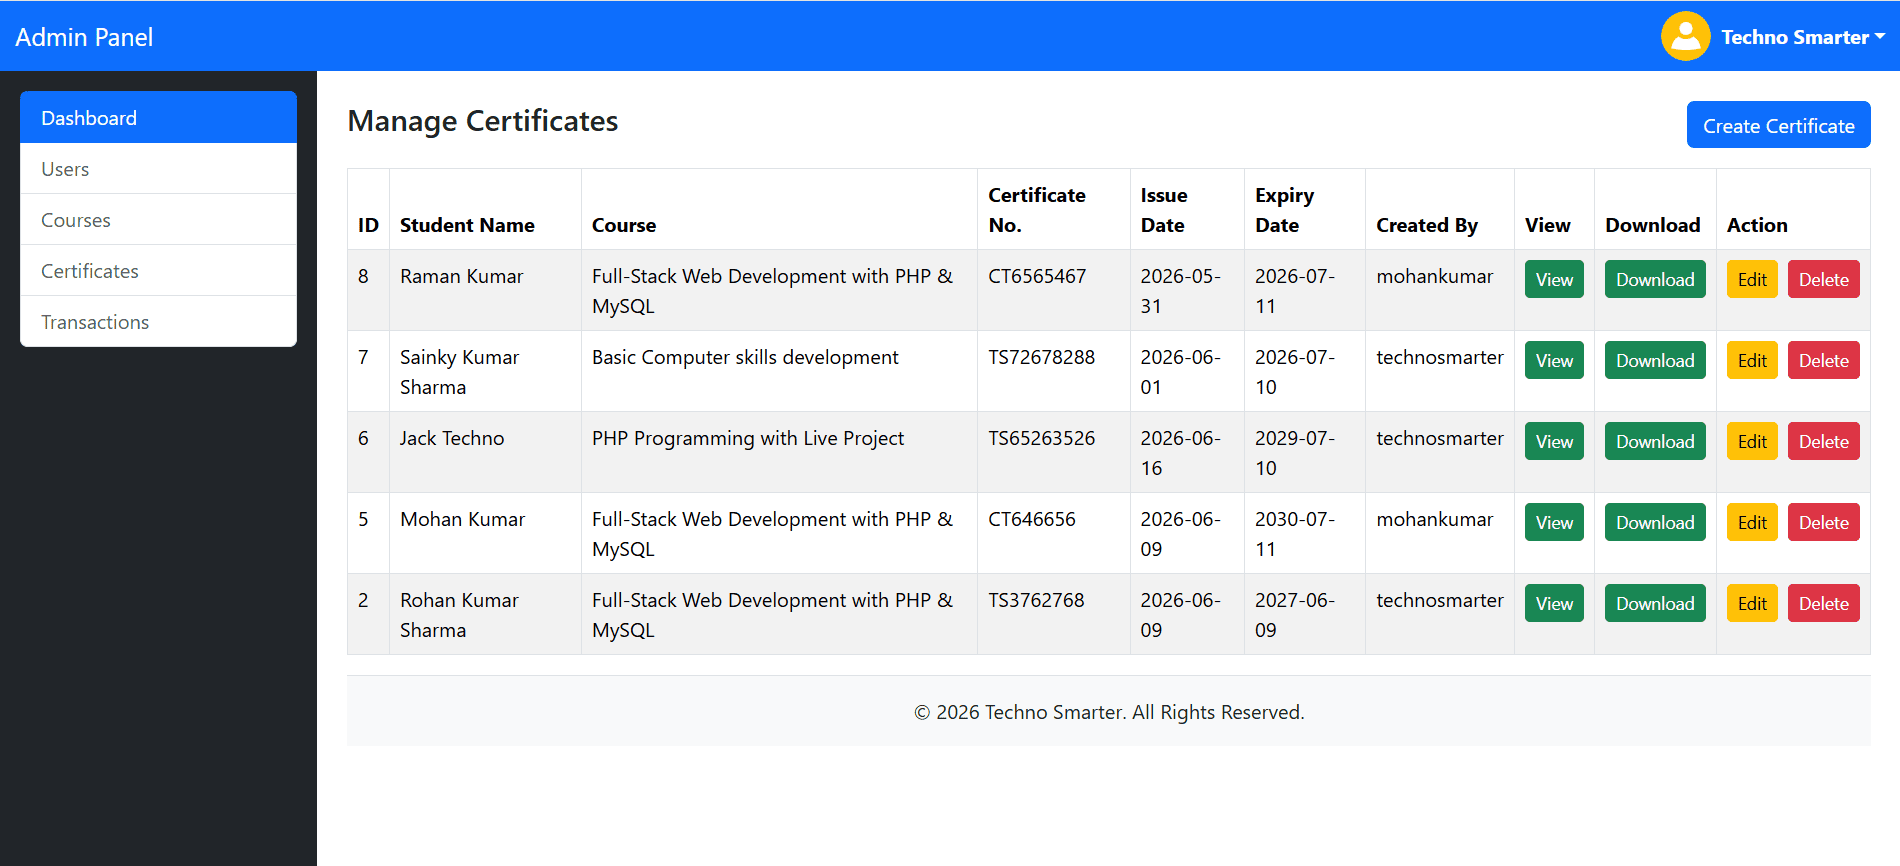Select certificate number CT6565467
This screenshot has height=866, width=1900.
(1037, 276)
